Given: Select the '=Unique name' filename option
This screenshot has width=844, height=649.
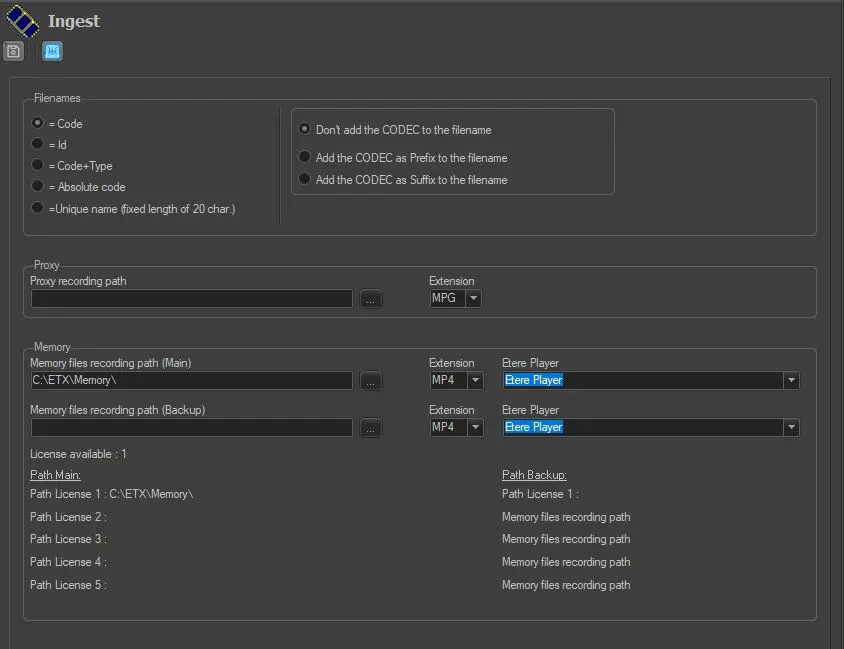Looking at the screenshot, I should pyautogui.click(x=38, y=209).
